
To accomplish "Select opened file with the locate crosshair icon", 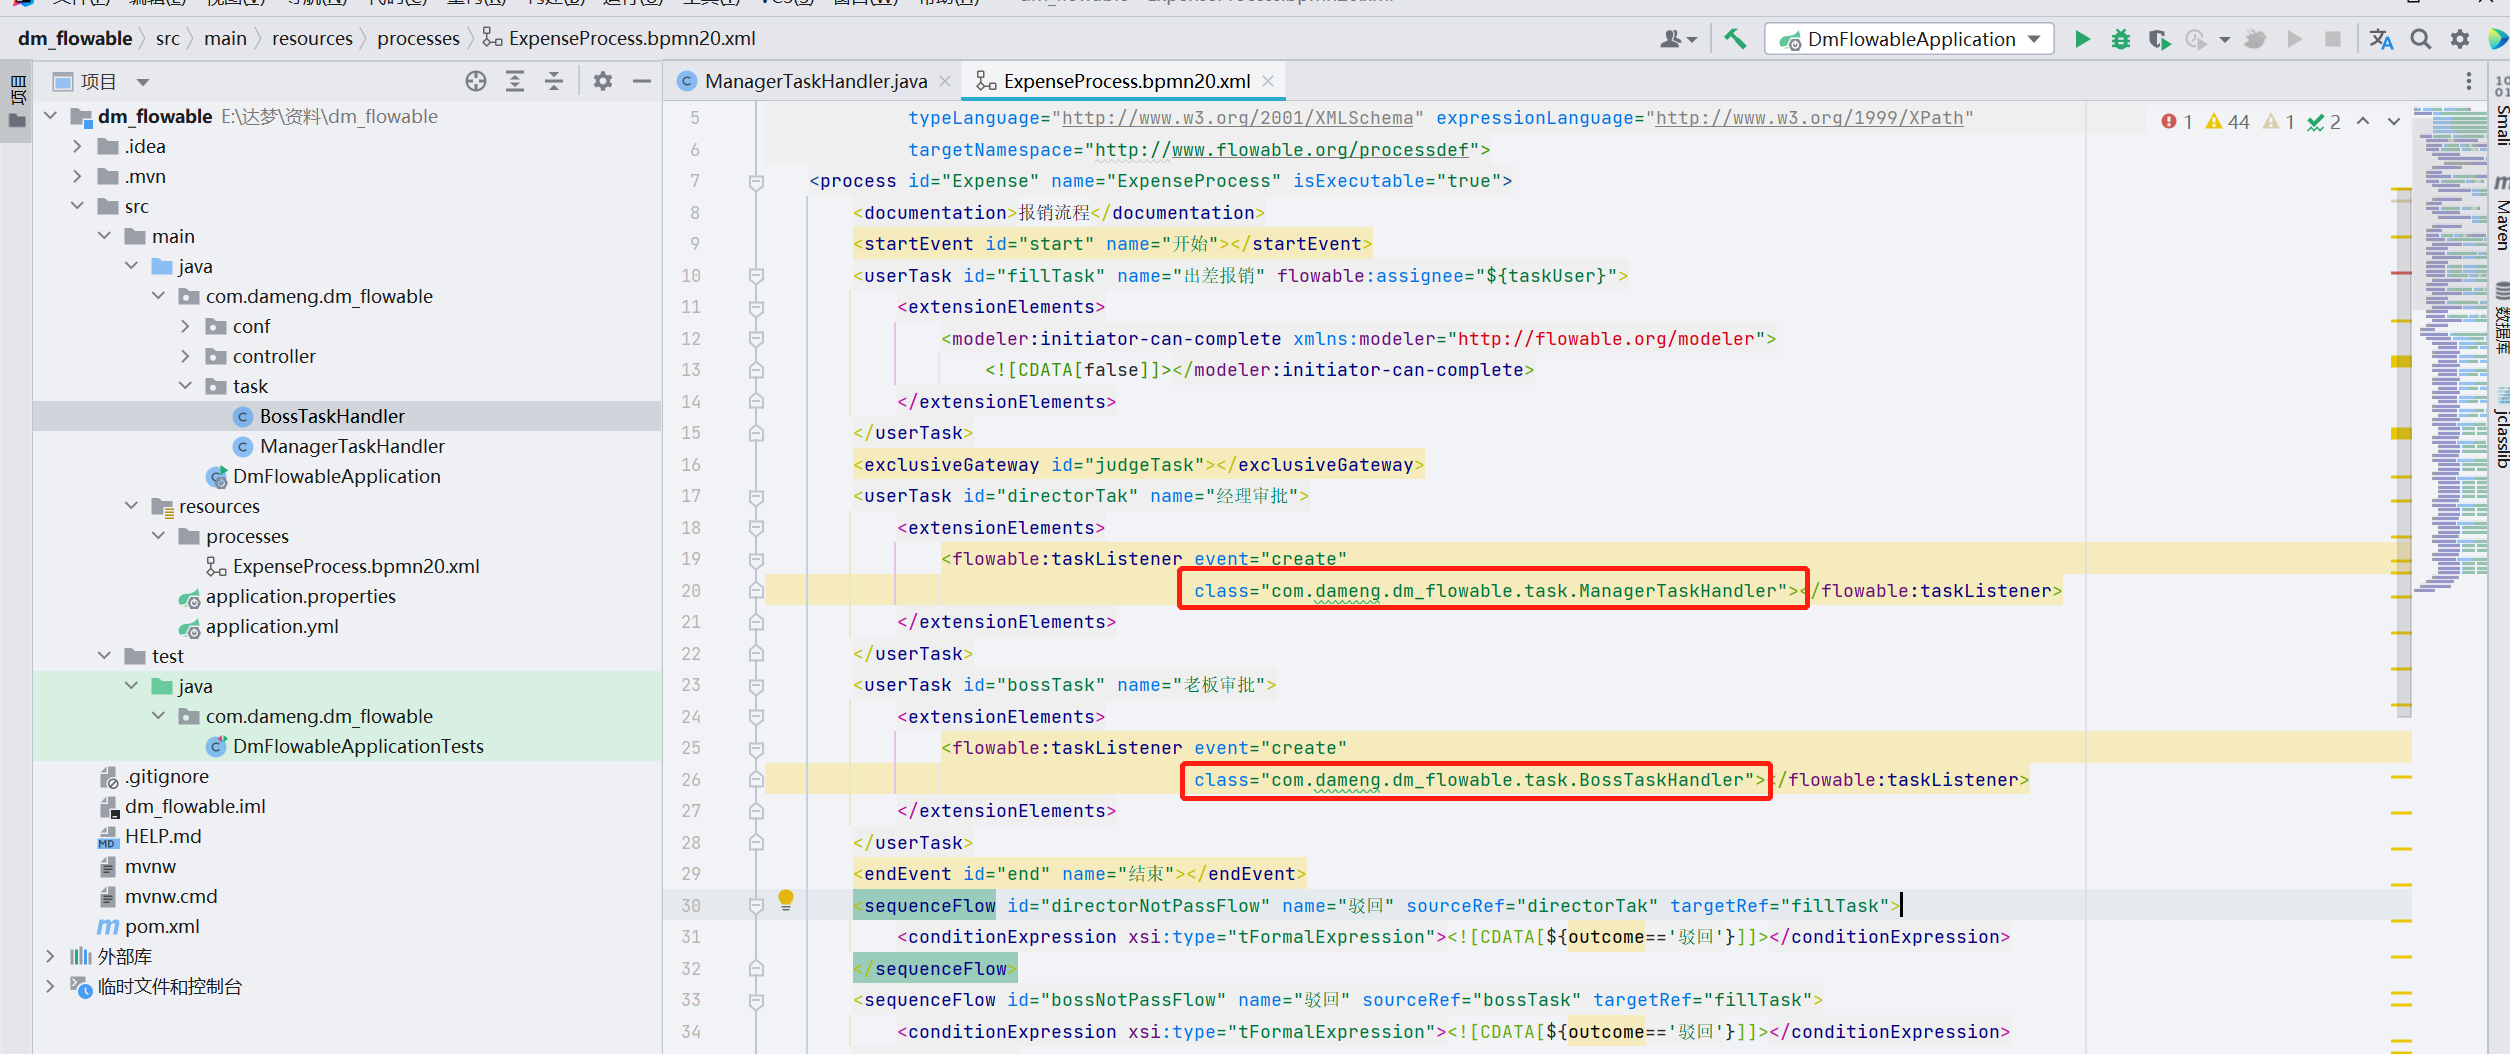I will point(476,81).
